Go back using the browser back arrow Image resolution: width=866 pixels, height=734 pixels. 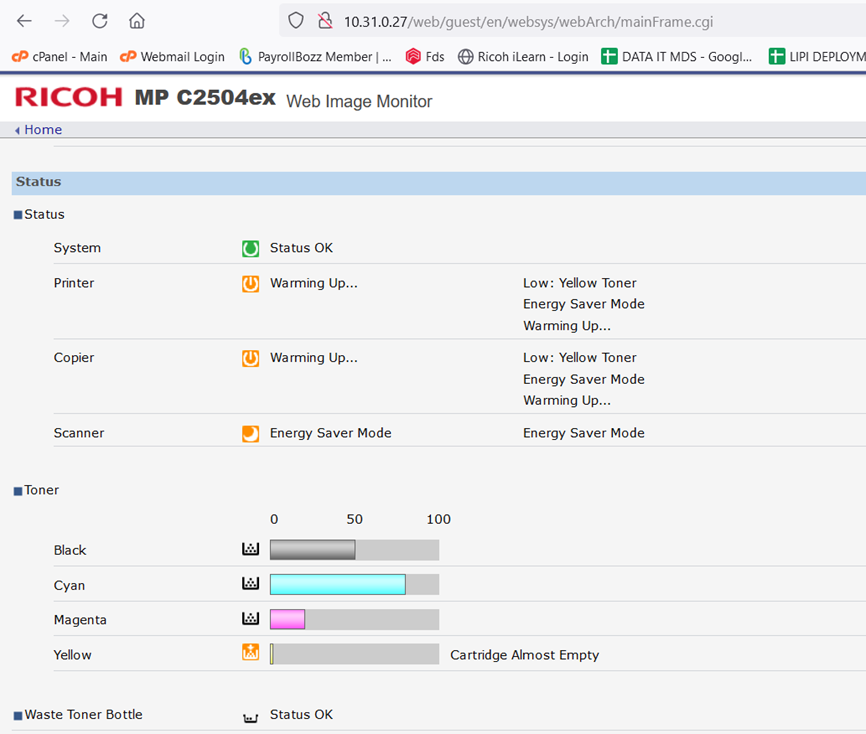click(24, 22)
